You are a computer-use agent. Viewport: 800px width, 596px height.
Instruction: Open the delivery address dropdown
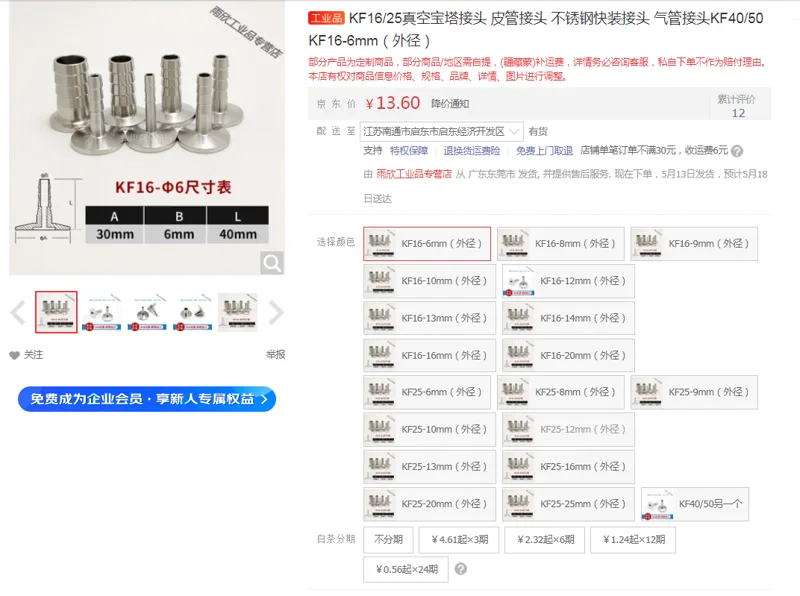tap(441, 132)
